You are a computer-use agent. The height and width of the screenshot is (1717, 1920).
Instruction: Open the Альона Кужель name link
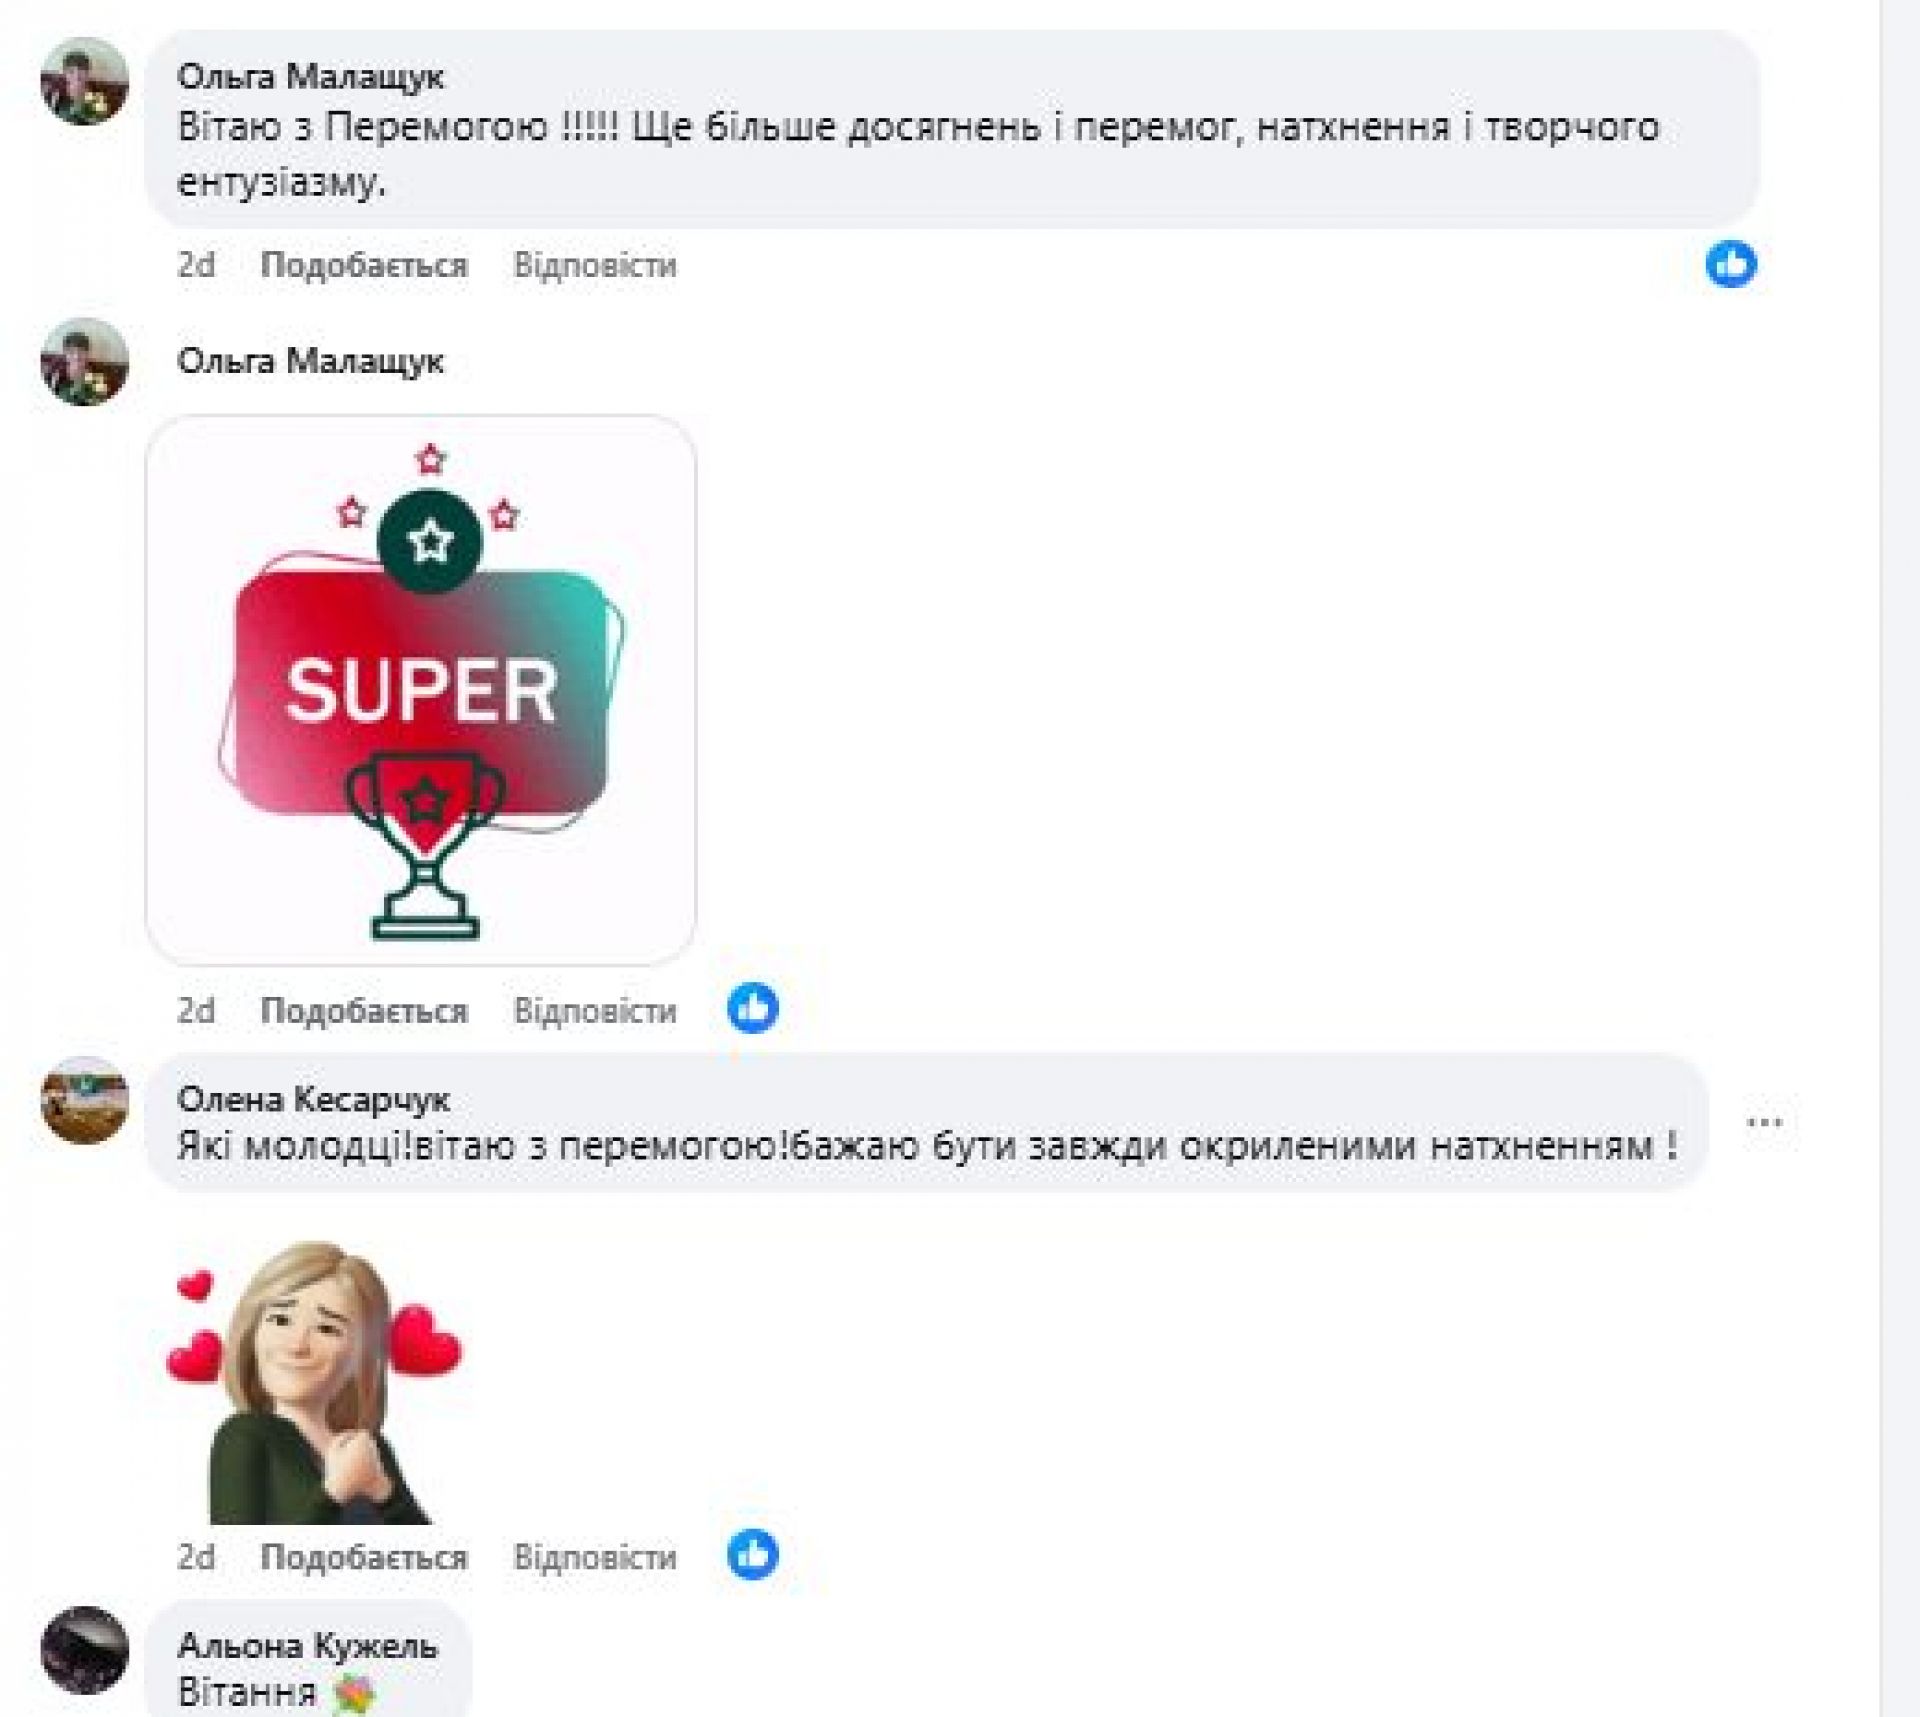coord(307,1645)
